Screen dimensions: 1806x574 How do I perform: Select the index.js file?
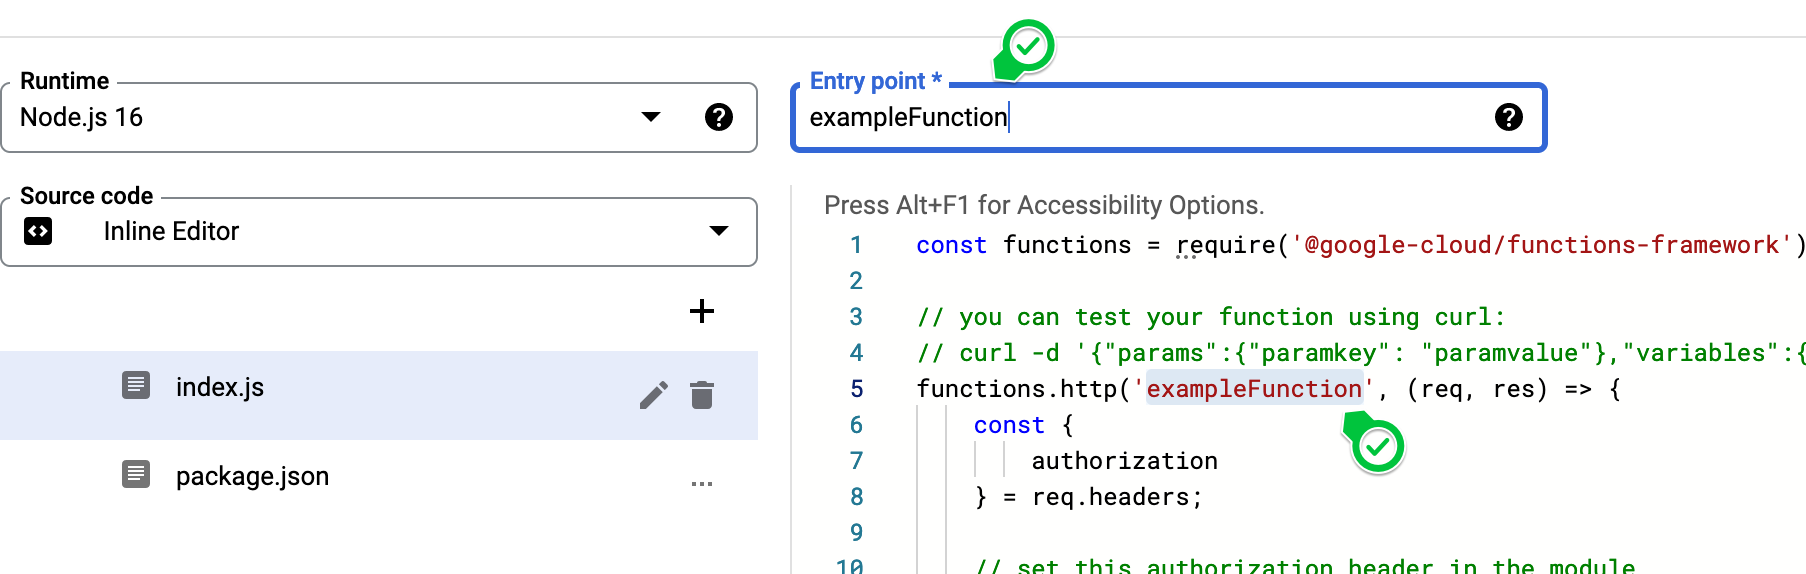(220, 388)
